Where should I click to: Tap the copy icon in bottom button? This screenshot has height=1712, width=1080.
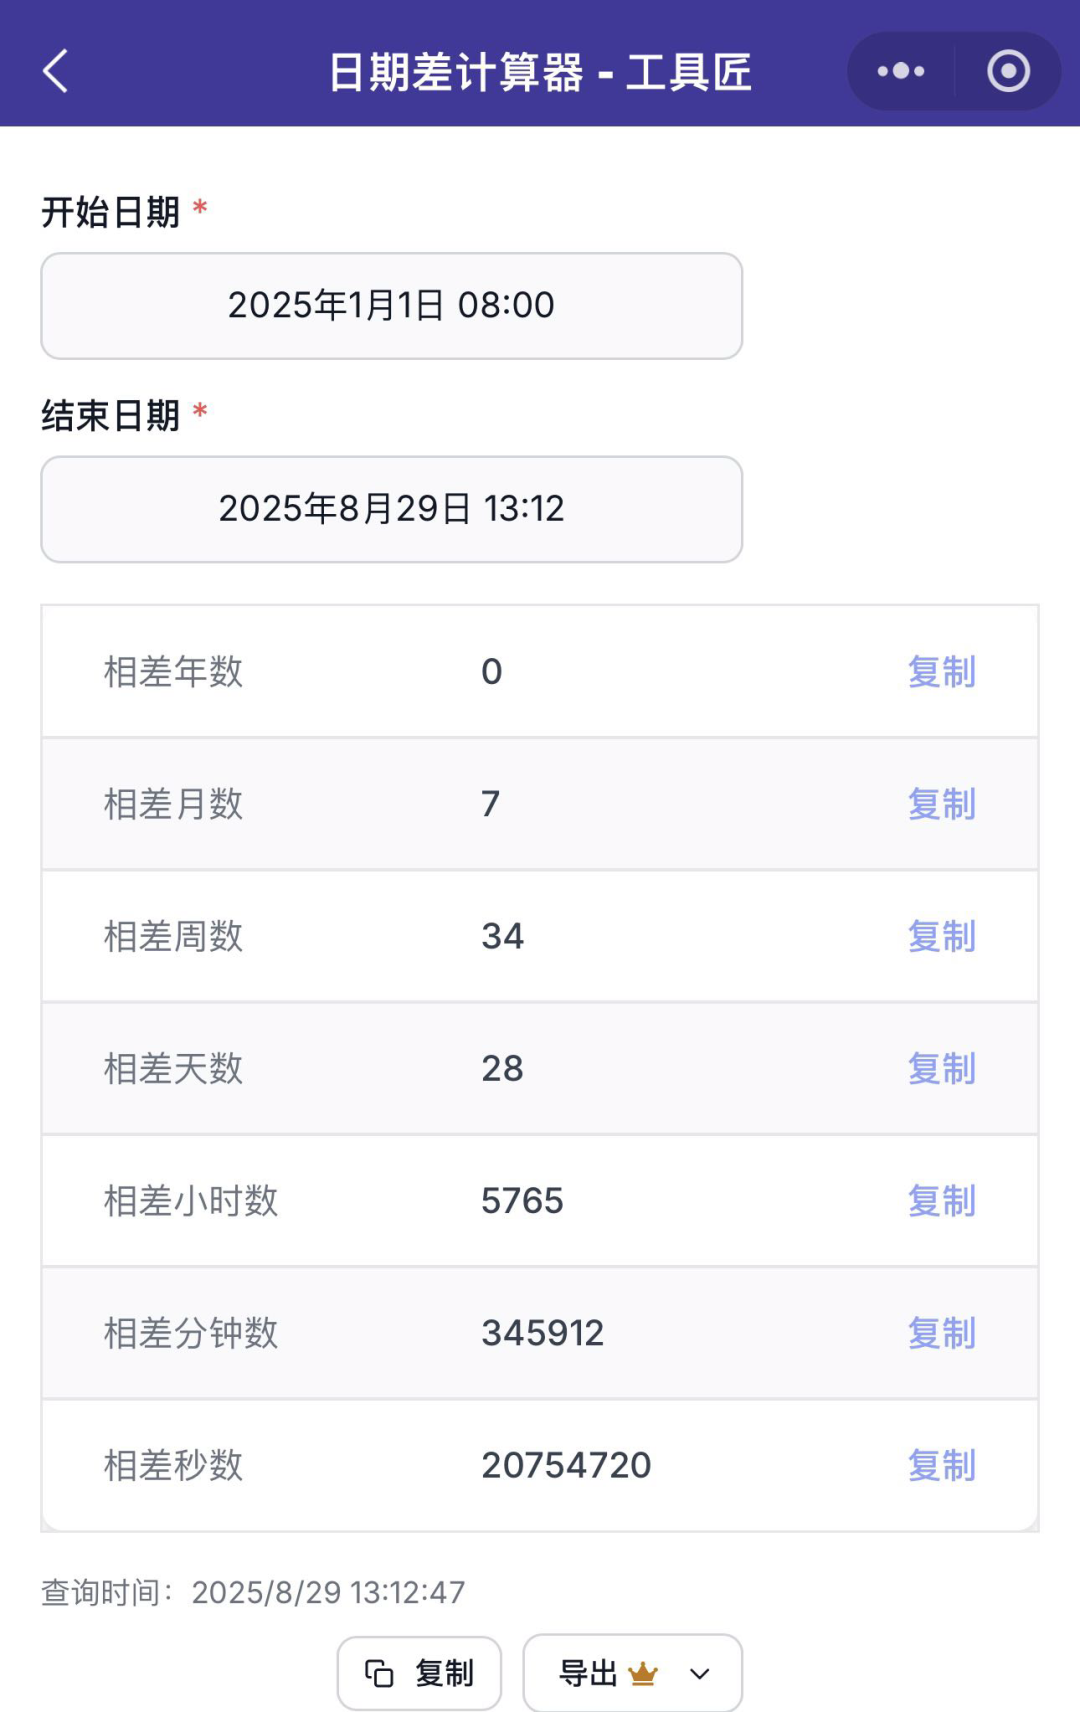pos(379,1673)
